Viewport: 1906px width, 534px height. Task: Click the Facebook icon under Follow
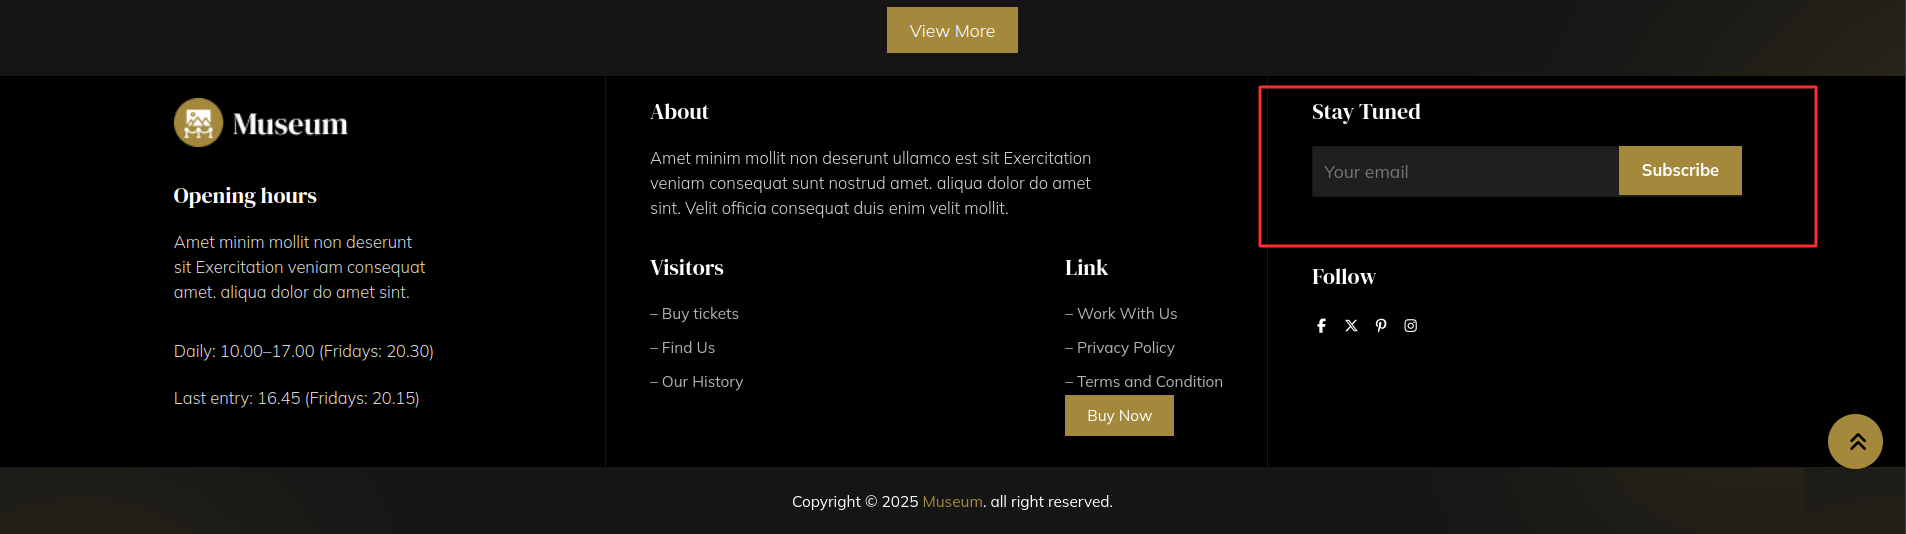click(1321, 326)
